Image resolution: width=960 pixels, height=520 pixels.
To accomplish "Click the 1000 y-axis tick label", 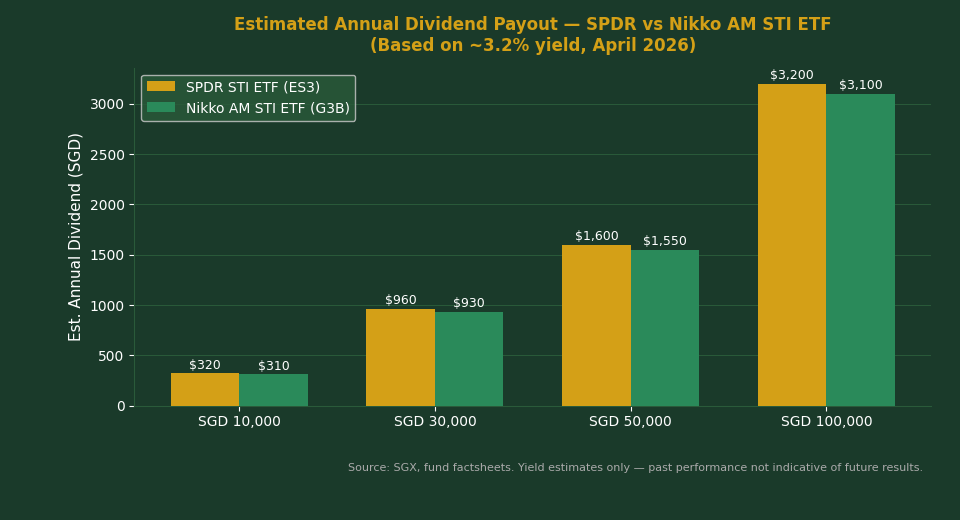I will pos(108,306).
